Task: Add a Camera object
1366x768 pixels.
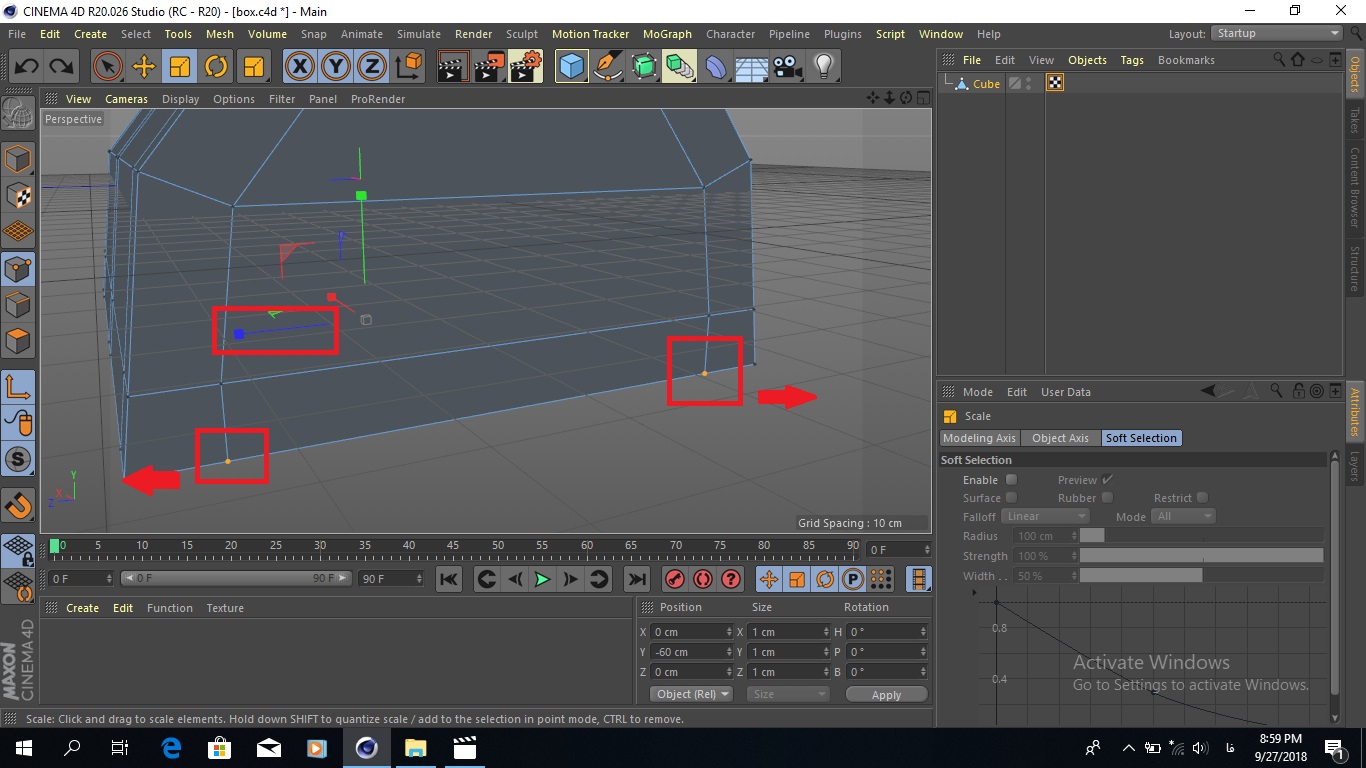Action: point(788,67)
